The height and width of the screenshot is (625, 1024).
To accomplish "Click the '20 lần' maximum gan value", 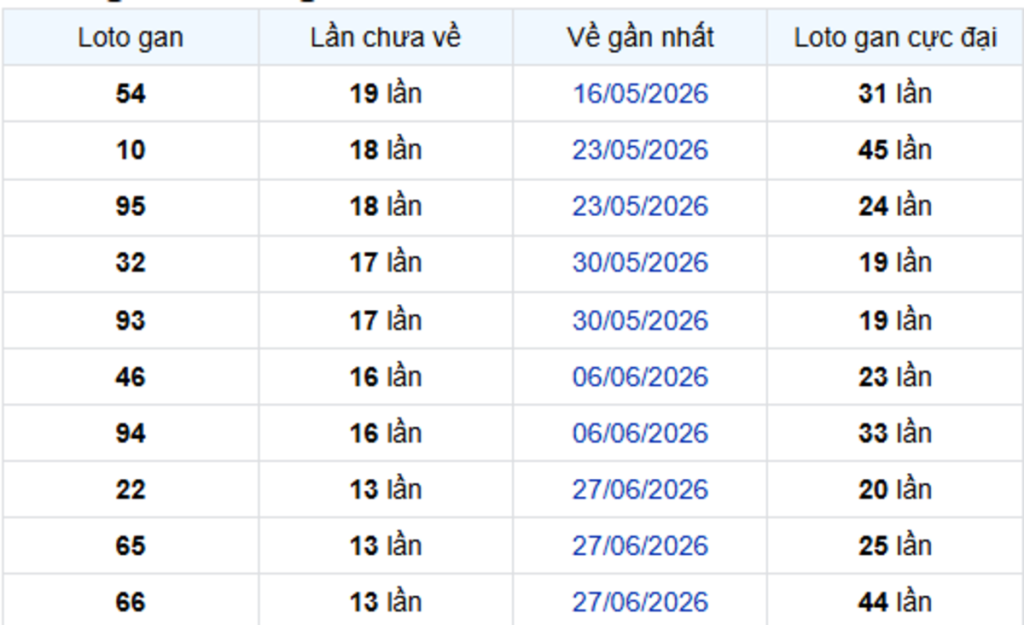I will click(895, 489).
